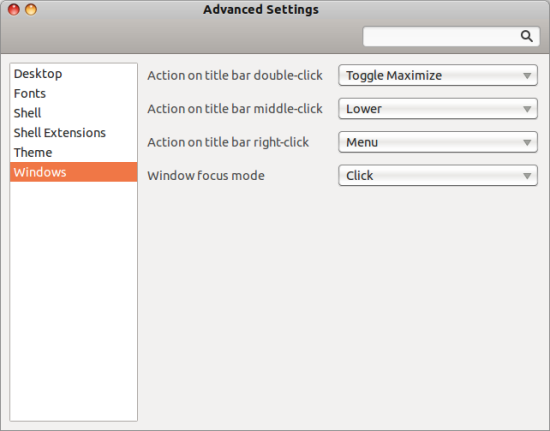Click the title bar double-click action label
Viewport: 550px width, 431px height.
[235, 75]
